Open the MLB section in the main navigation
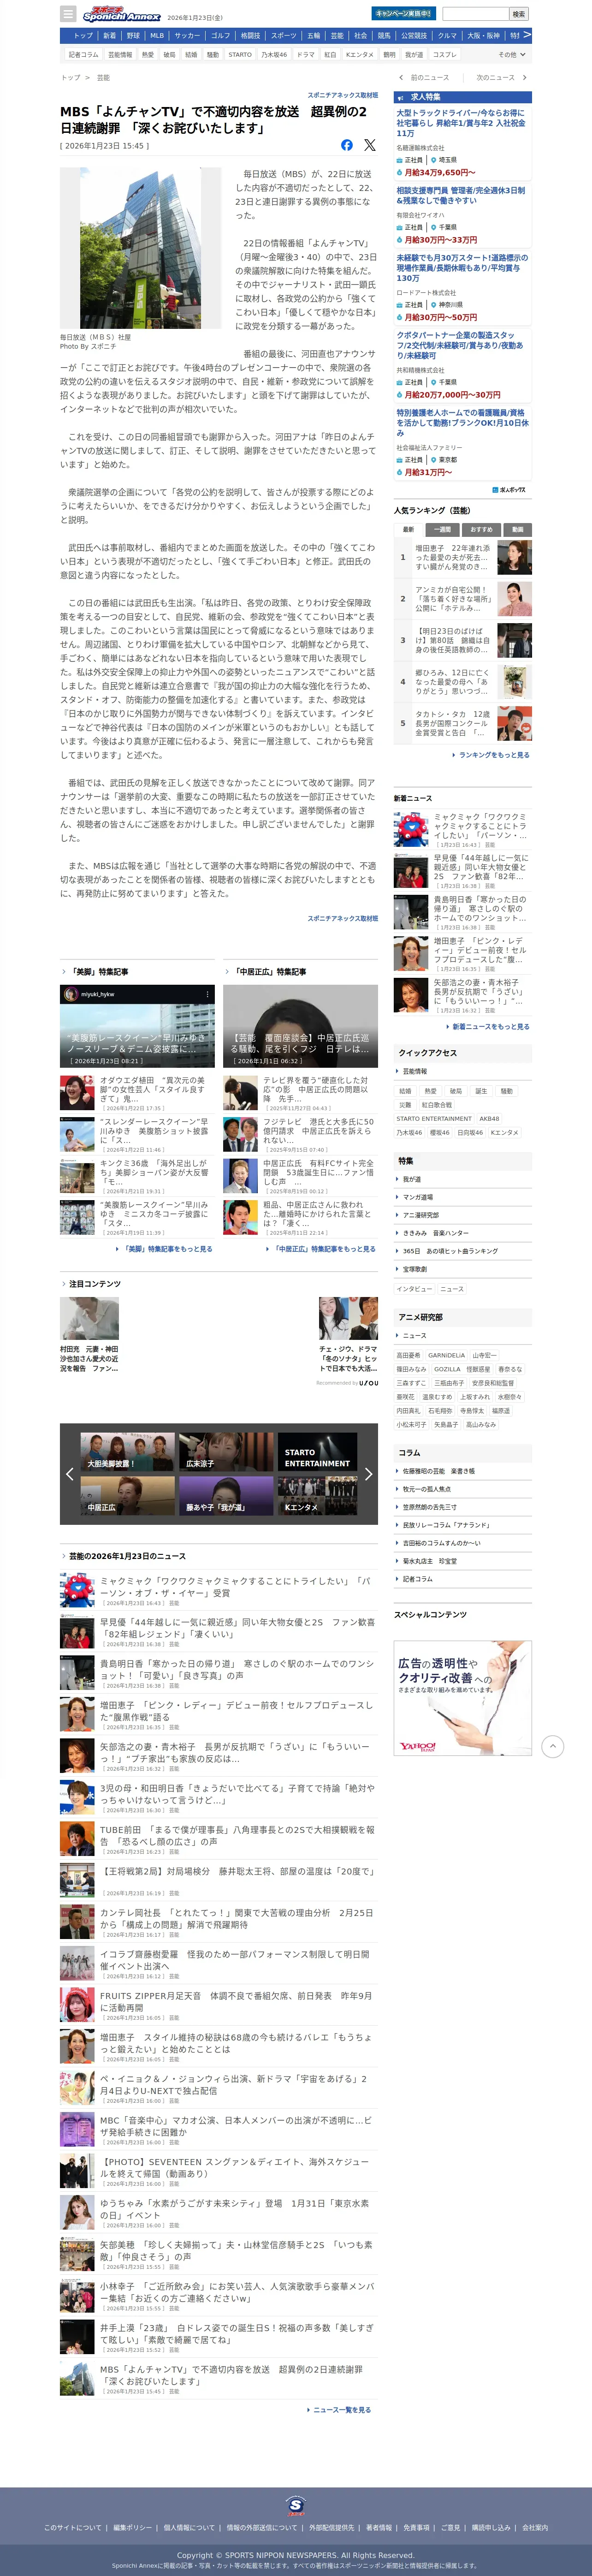 (157, 35)
